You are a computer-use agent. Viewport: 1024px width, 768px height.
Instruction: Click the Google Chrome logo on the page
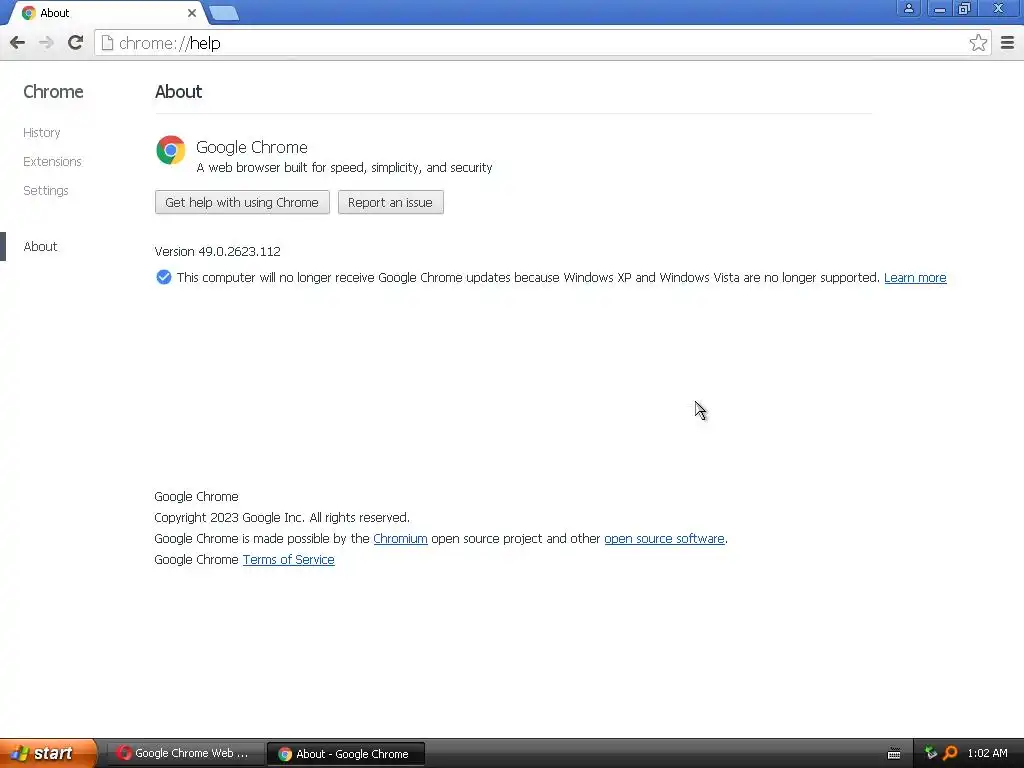[170, 150]
